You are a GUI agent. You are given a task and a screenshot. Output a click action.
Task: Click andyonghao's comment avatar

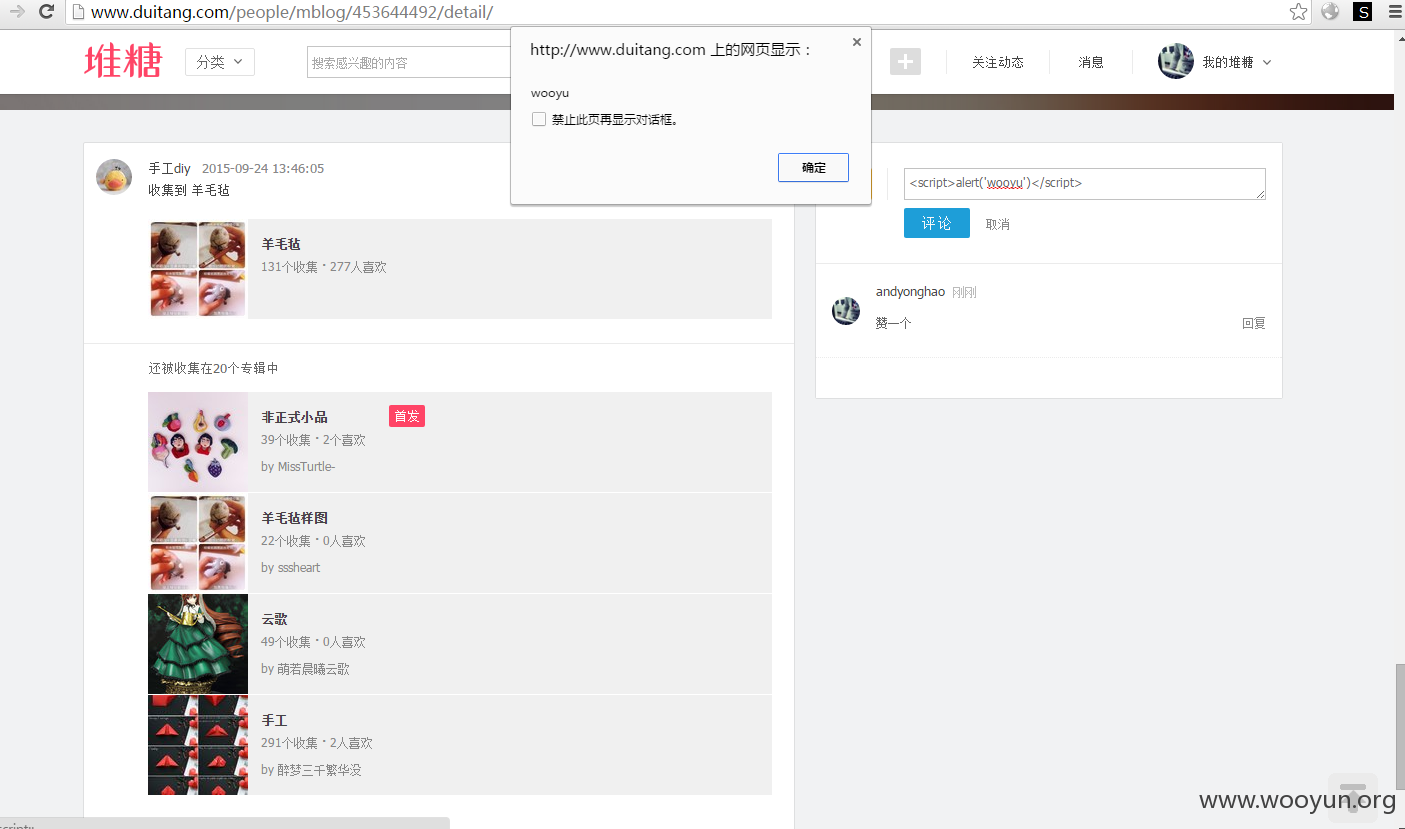(846, 310)
